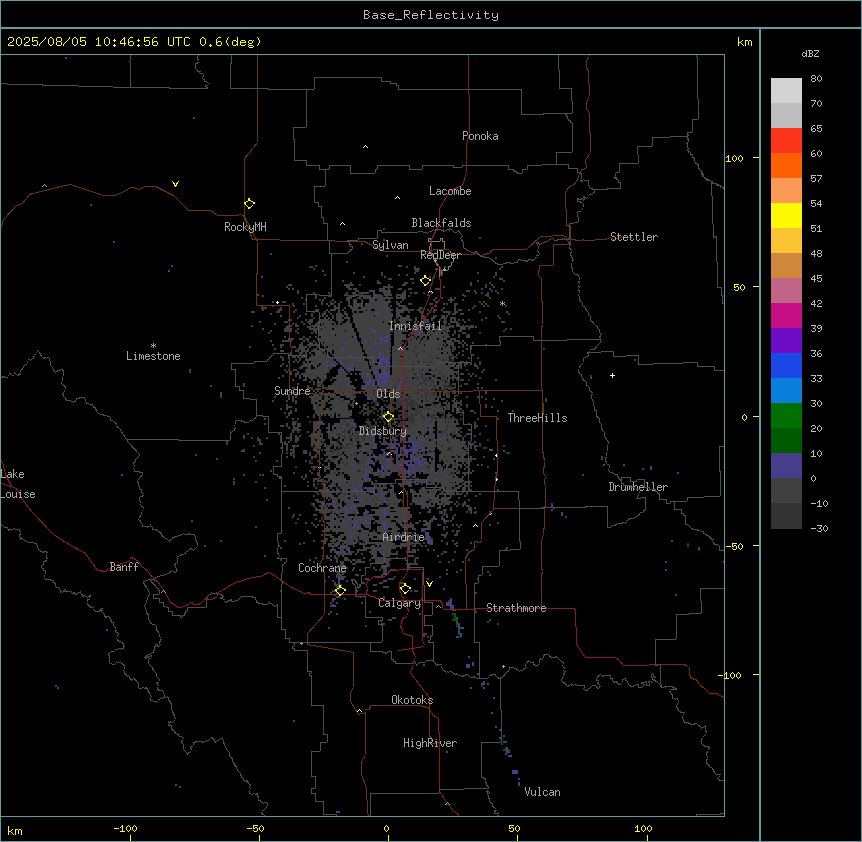Click the RockyMH label

tap(245, 227)
